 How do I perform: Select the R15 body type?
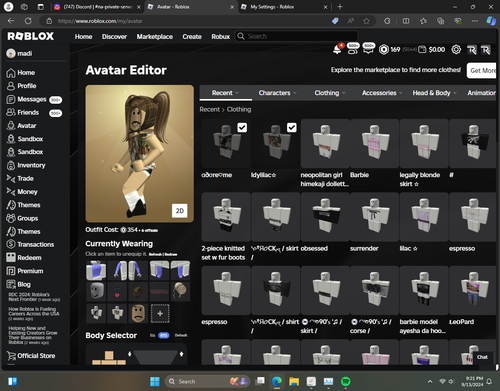click(164, 335)
